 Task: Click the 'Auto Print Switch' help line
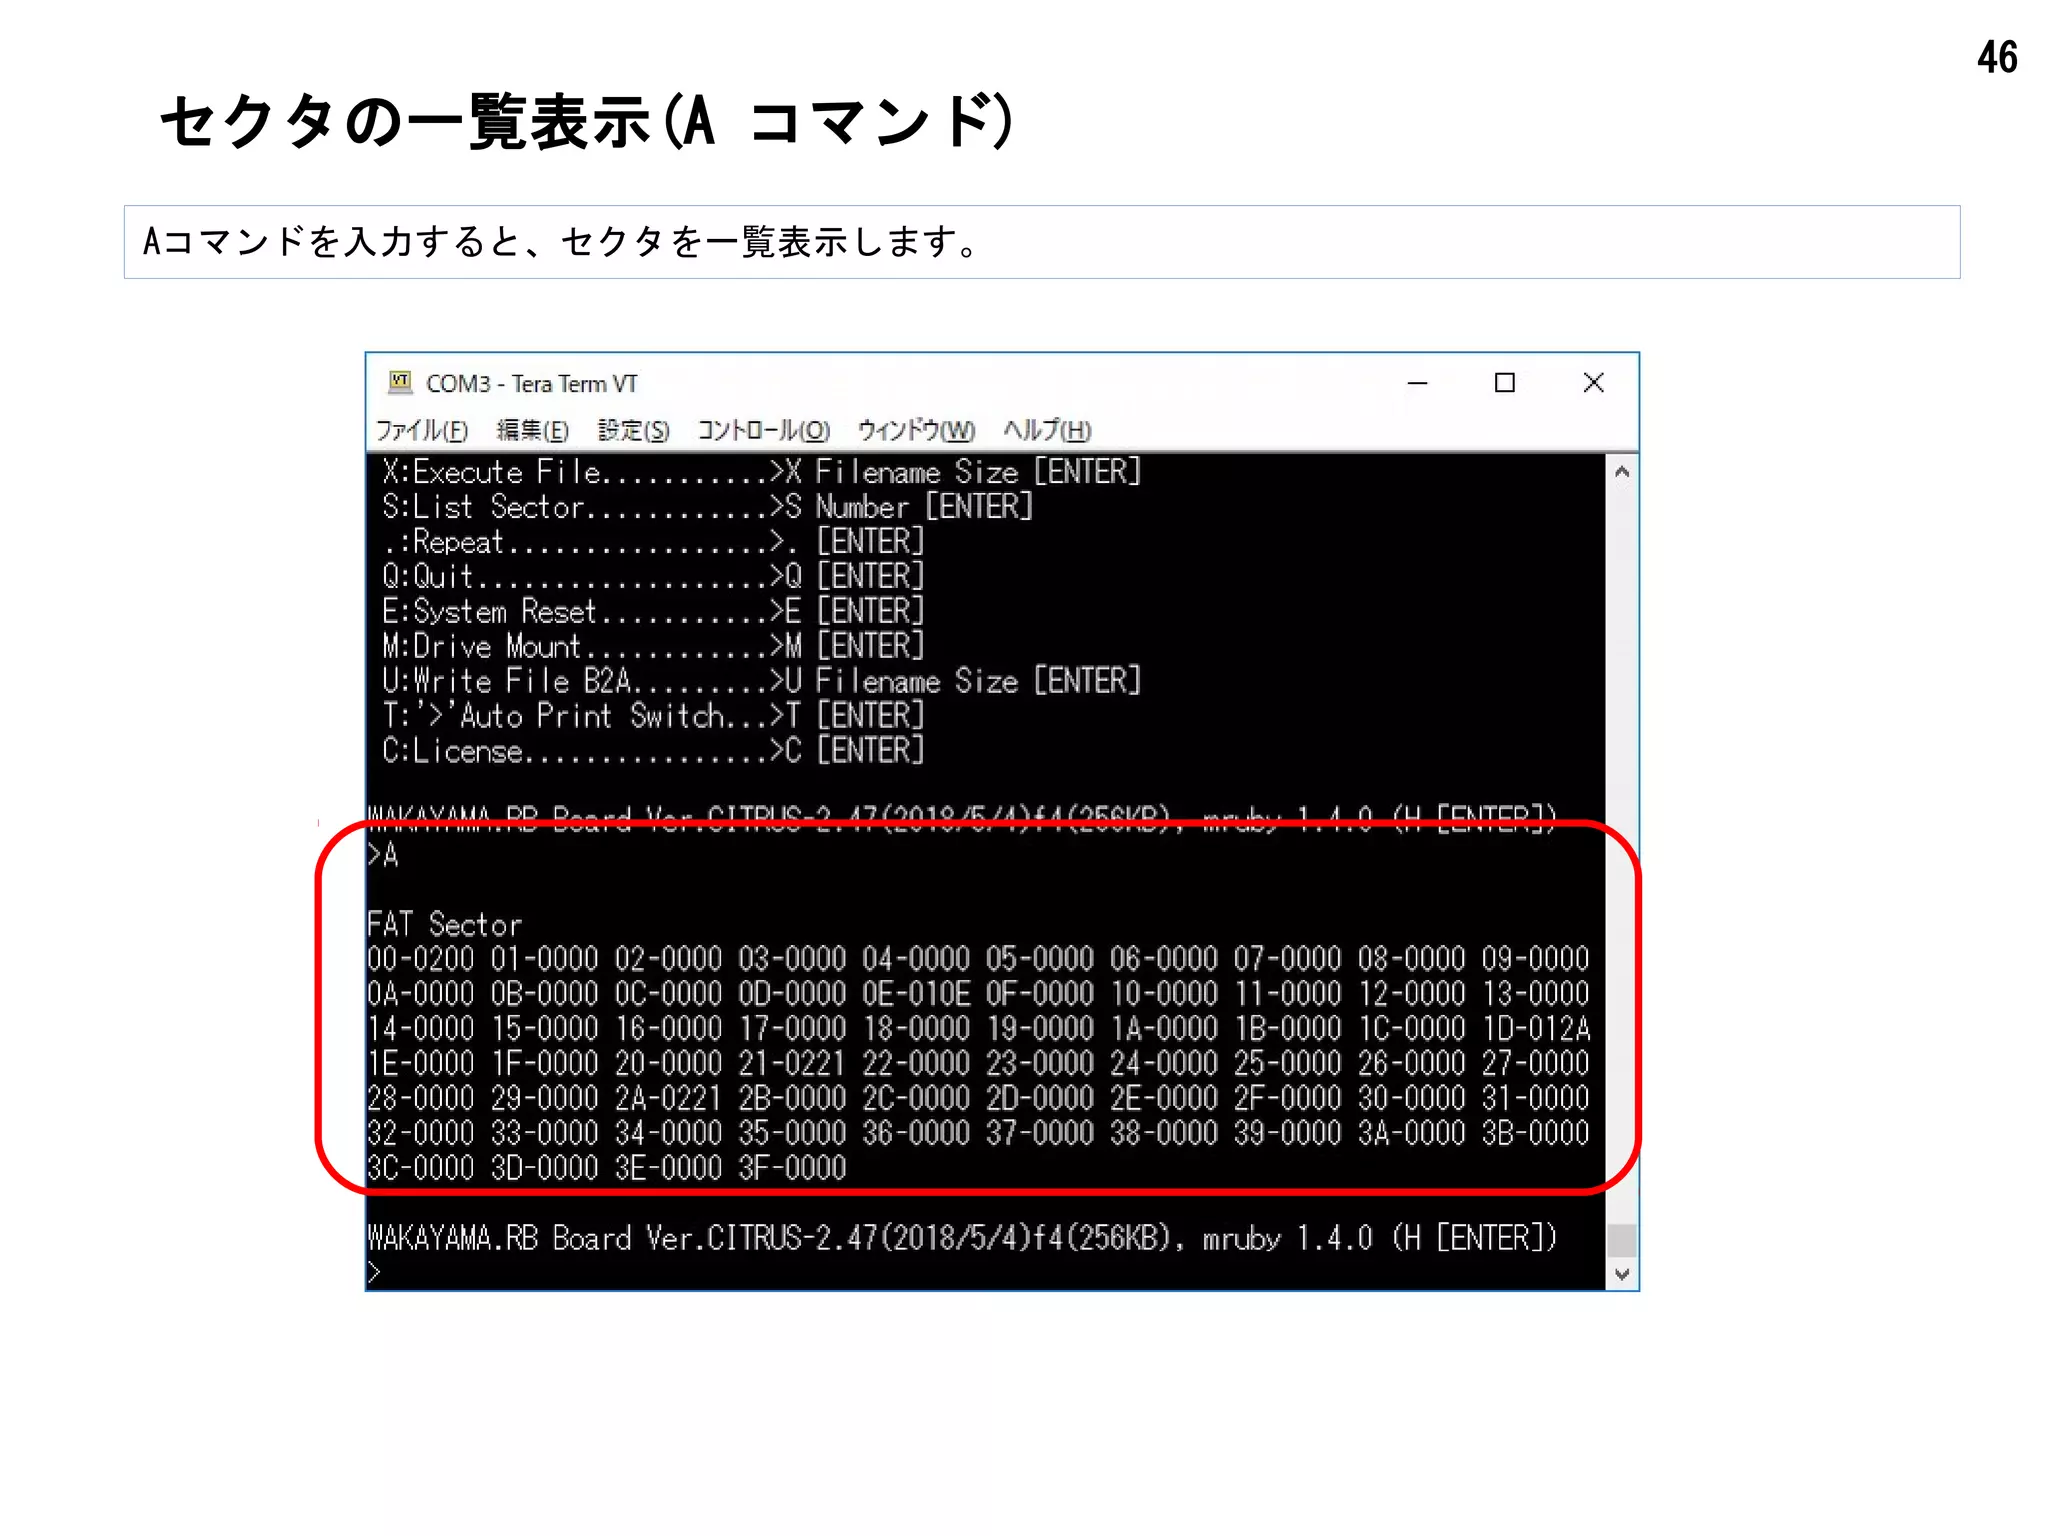(x=653, y=716)
